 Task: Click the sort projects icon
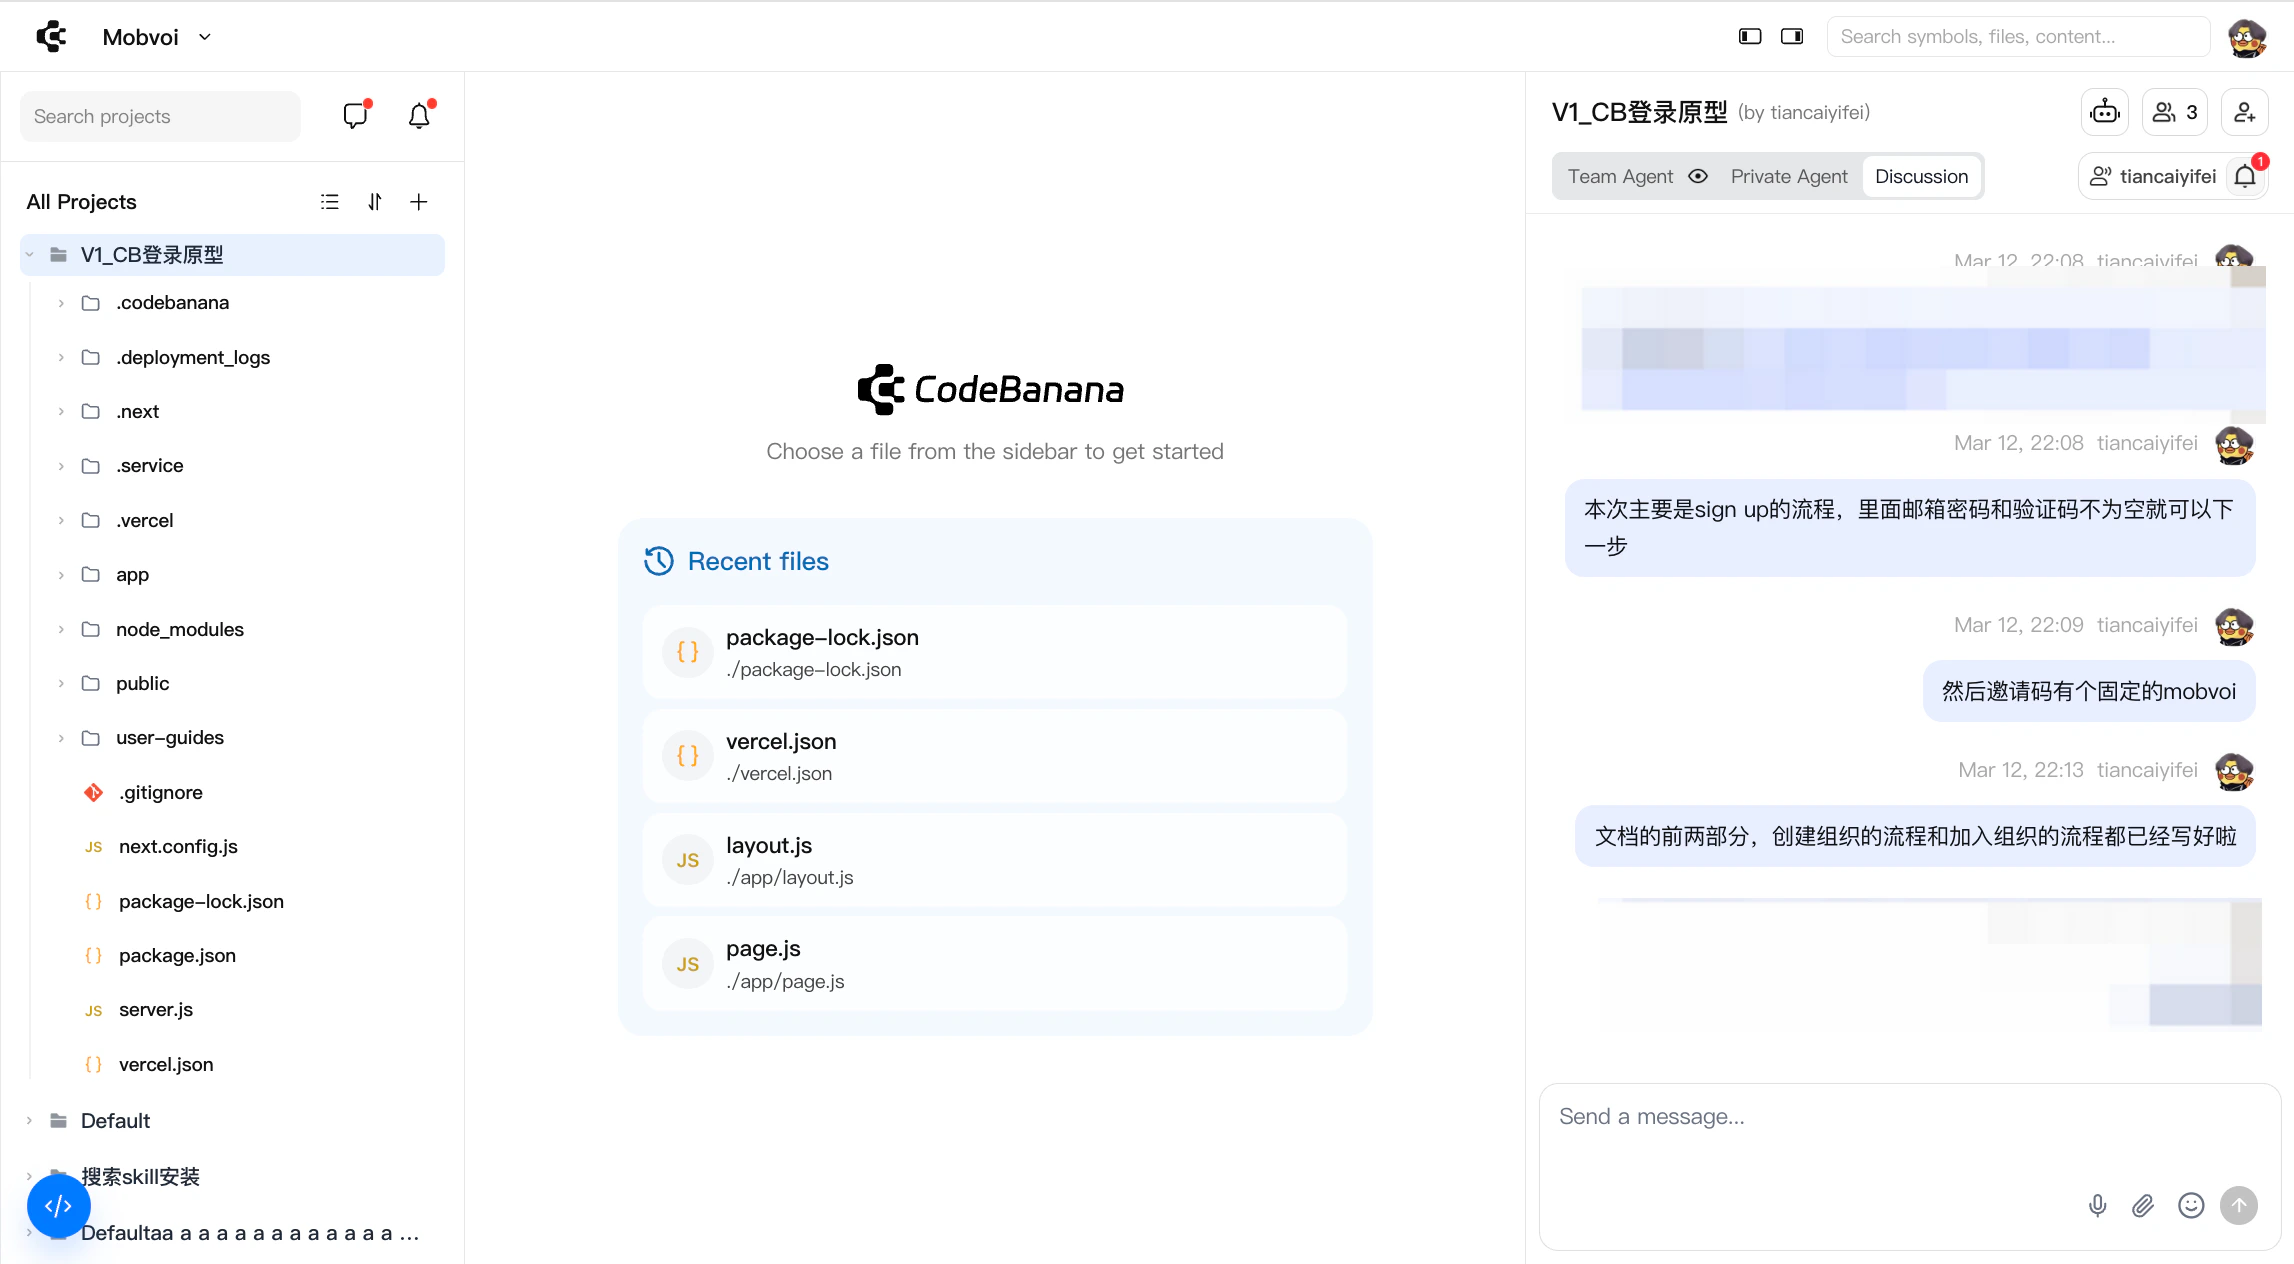[375, 202]
